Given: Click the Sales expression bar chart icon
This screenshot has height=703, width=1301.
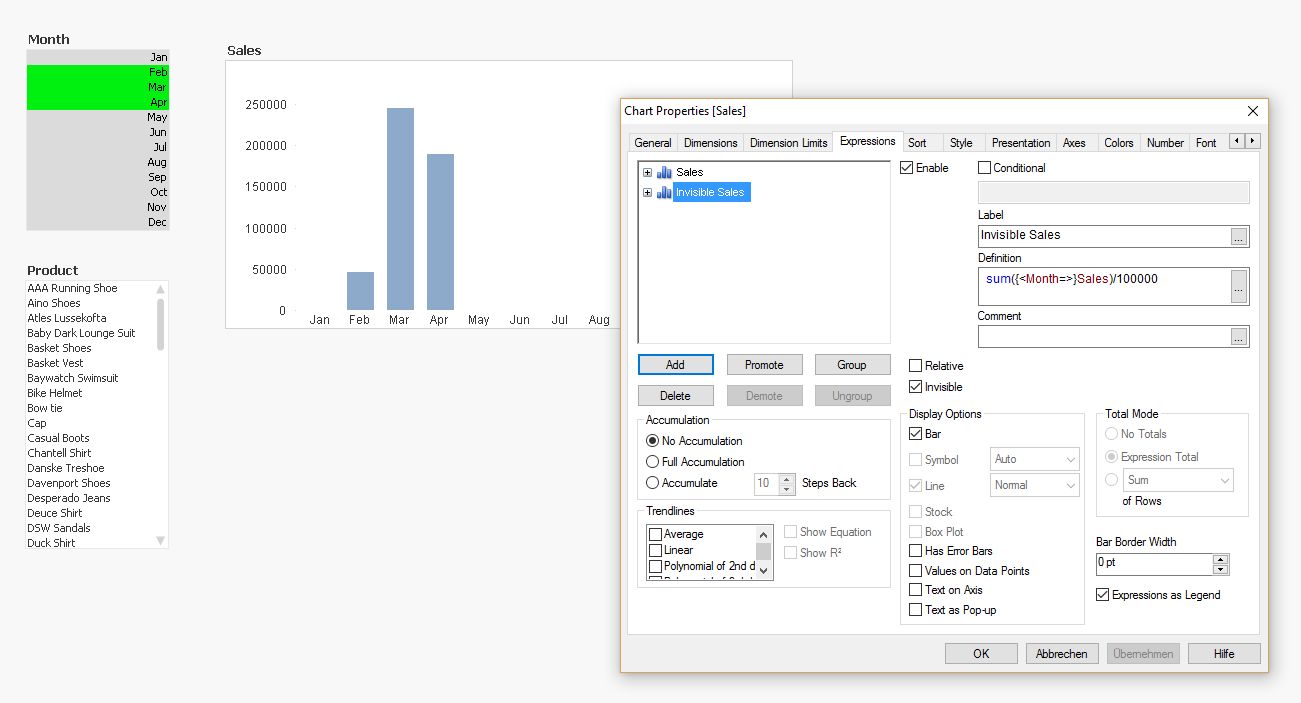Looking at the screenshot, I should coord(664,172).
